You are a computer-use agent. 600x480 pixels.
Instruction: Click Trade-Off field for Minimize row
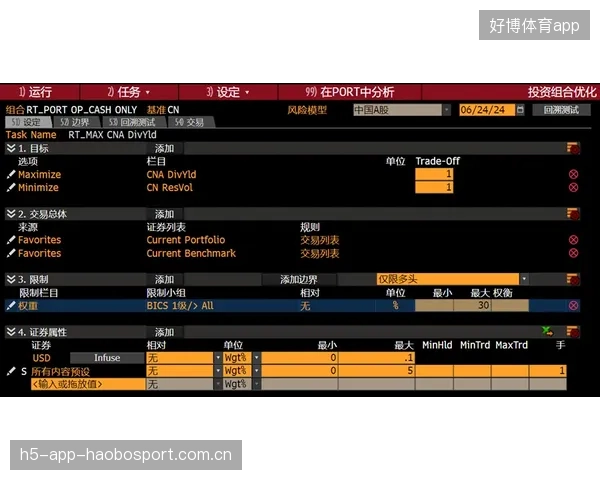point(434,188)
